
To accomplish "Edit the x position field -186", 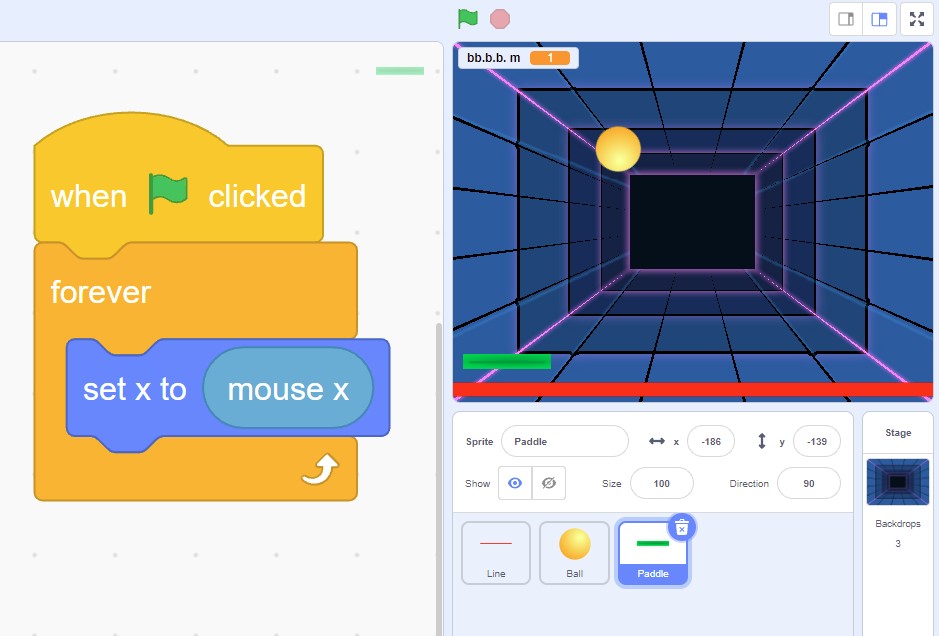I will [711, 441].
